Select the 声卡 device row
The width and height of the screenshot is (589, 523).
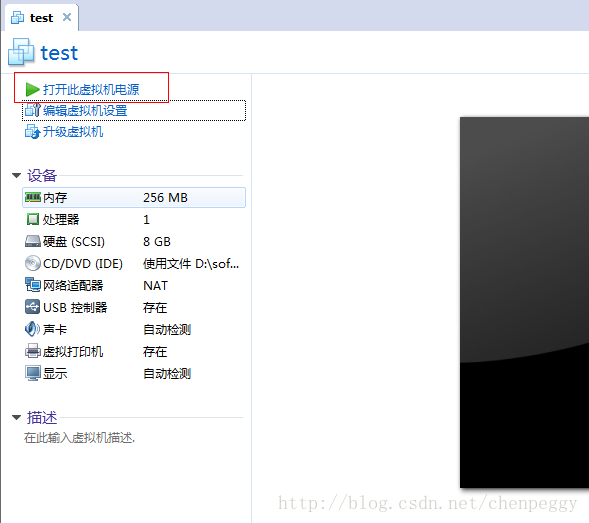[x=134, y=330]
